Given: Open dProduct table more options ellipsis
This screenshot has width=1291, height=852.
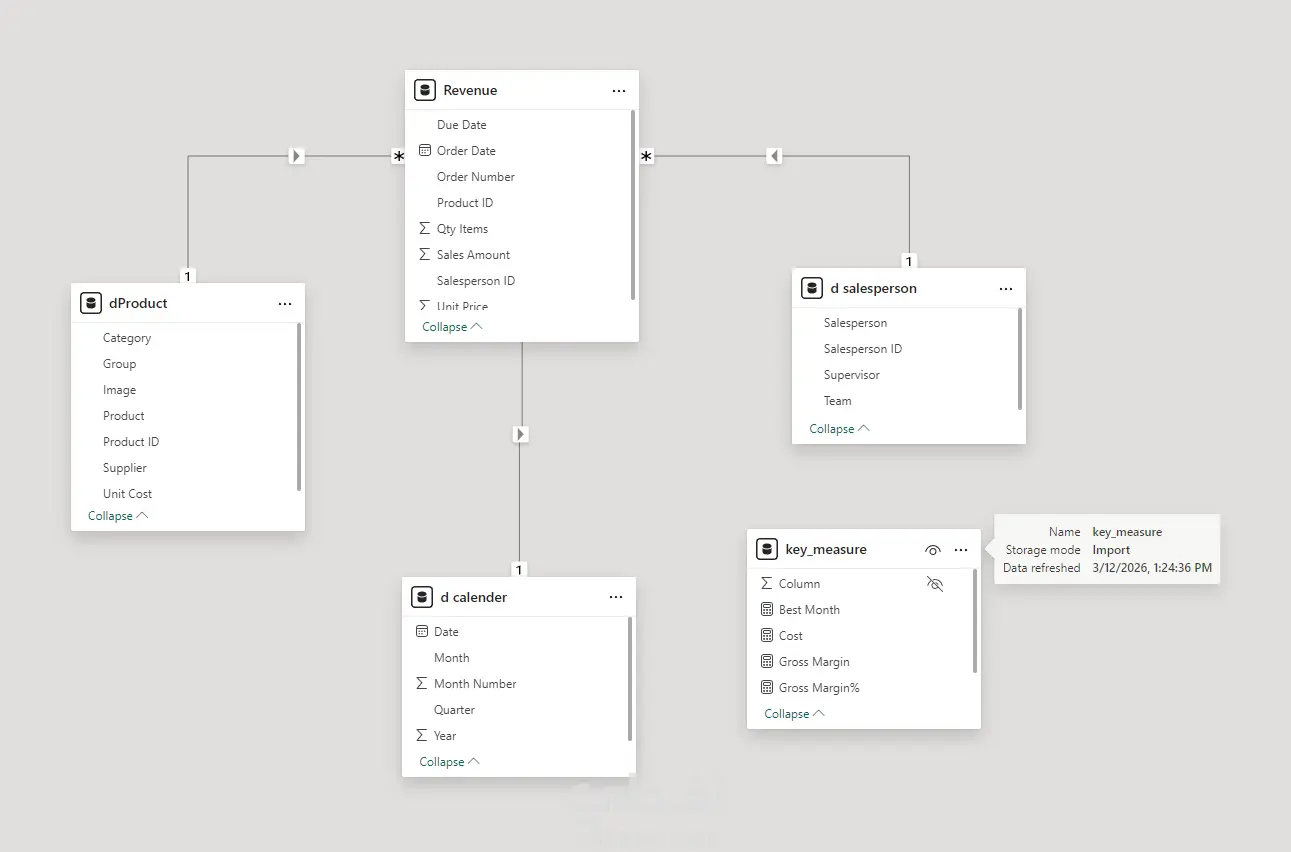Looking at the screenshot, I should pyautogui.click(x=285, y=304).
